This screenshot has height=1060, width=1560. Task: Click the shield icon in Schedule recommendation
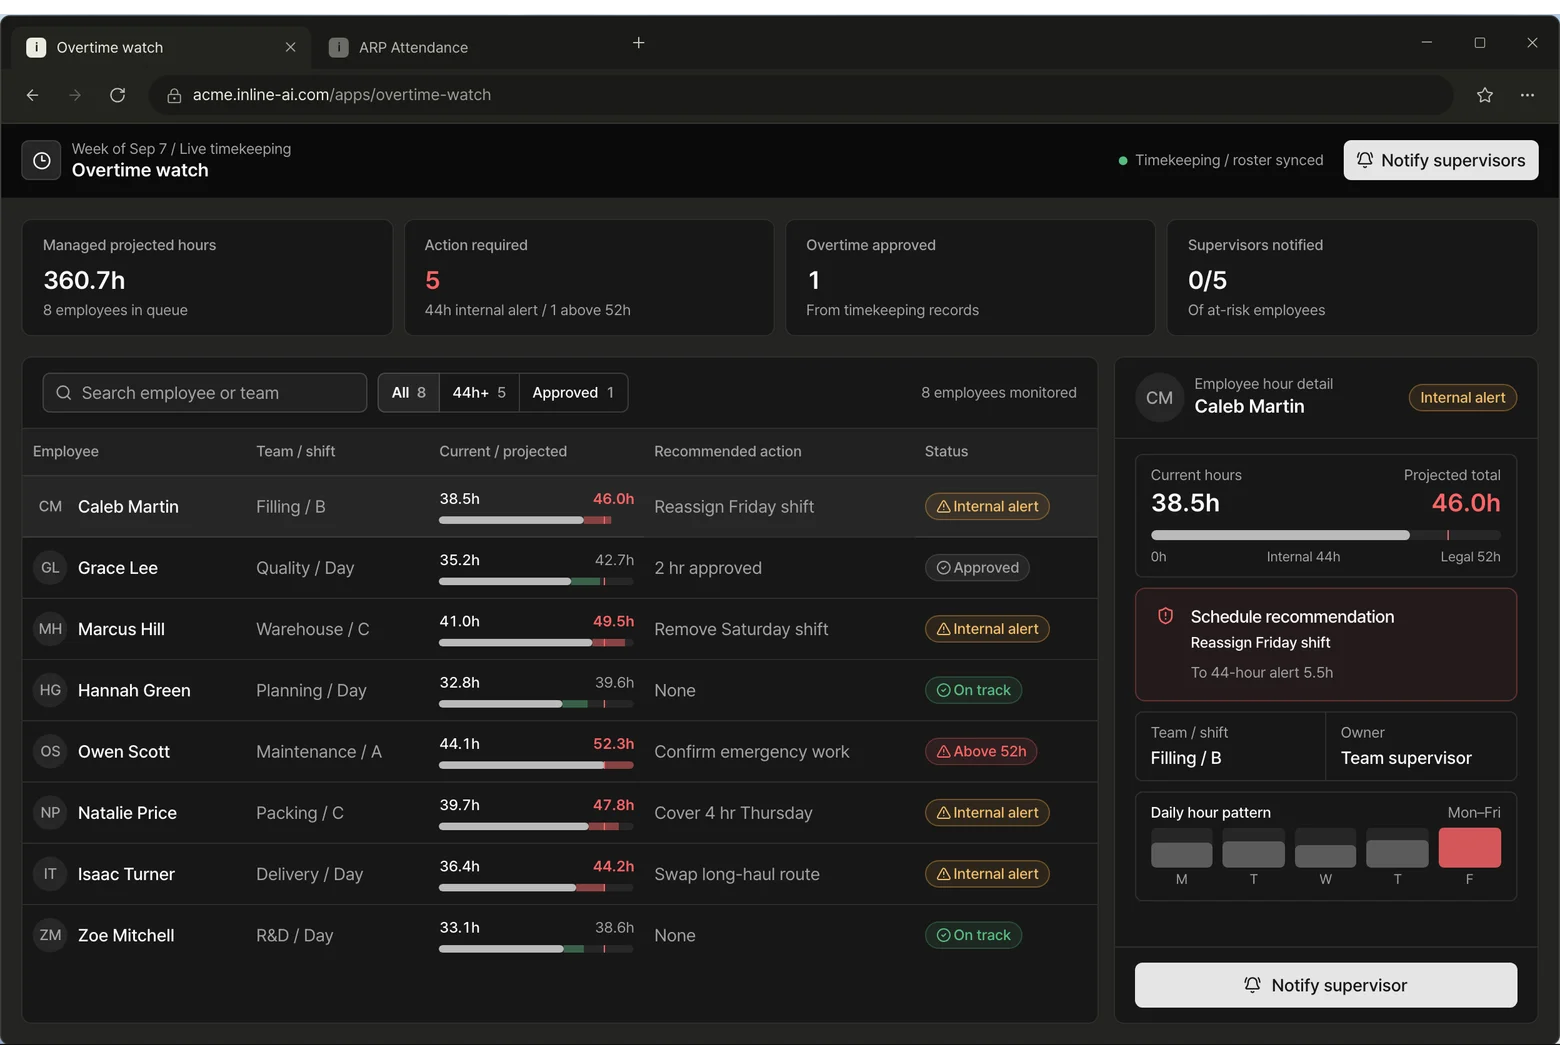(1165, 616)
